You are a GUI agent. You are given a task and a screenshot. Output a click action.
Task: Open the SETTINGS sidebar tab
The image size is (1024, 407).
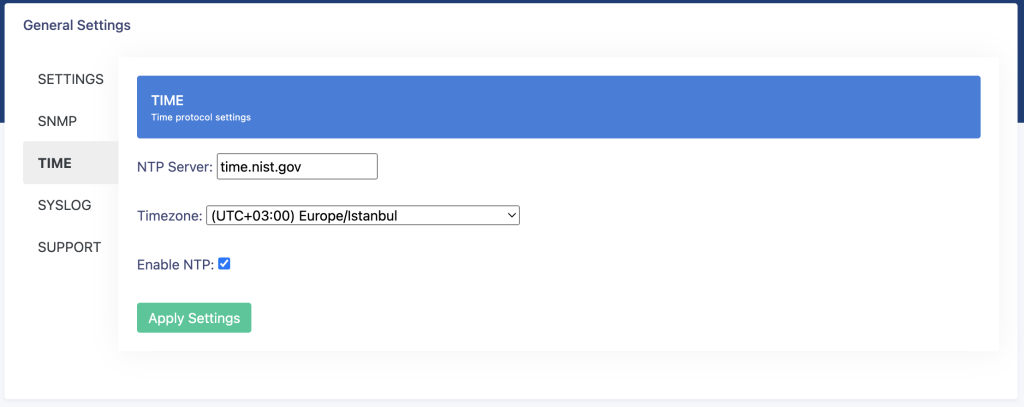click(71, 80)
